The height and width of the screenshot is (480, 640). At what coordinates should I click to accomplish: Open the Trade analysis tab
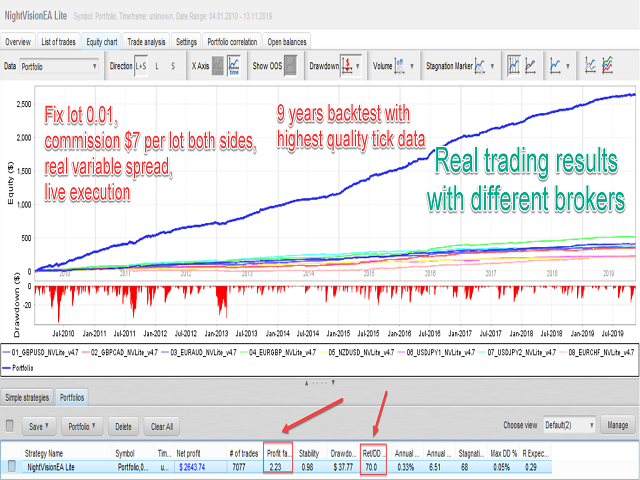pyautogui.click(x=146, y=42)
